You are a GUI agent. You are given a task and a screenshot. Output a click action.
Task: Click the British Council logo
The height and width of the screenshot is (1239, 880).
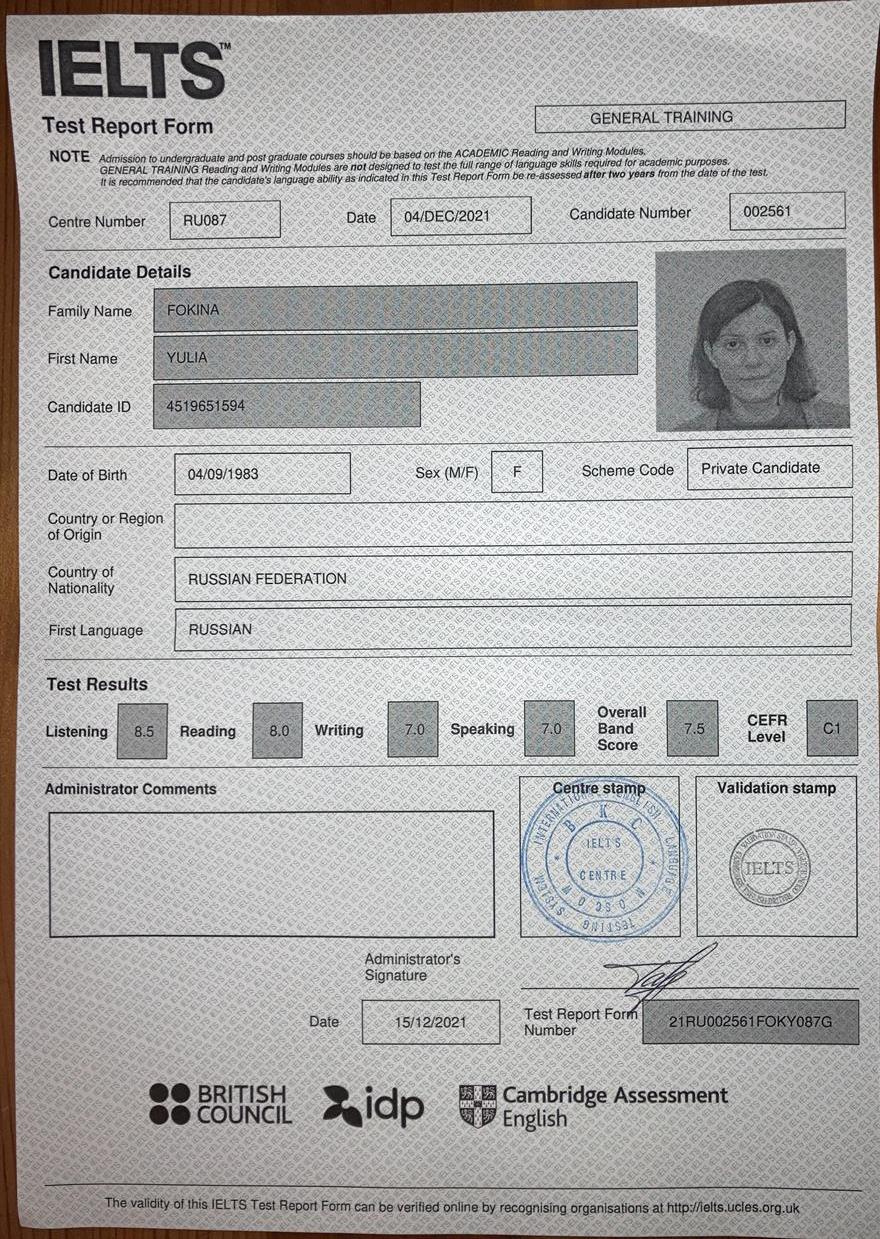pos(221,1105)
